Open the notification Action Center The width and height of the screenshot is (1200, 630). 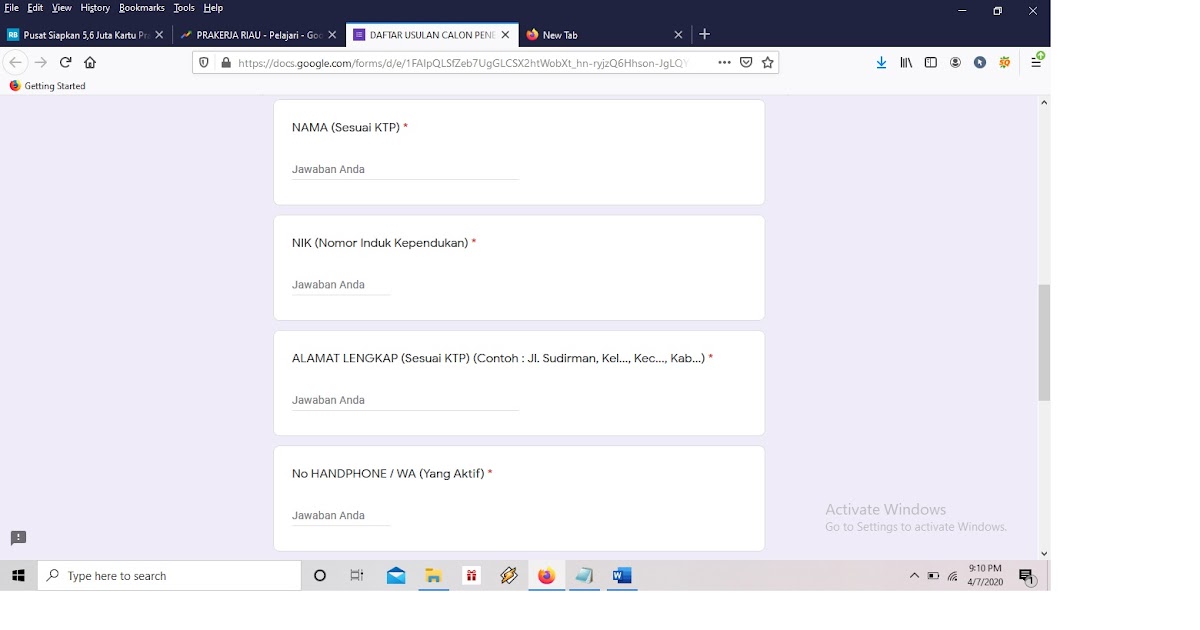click(x=1027, y=576)
